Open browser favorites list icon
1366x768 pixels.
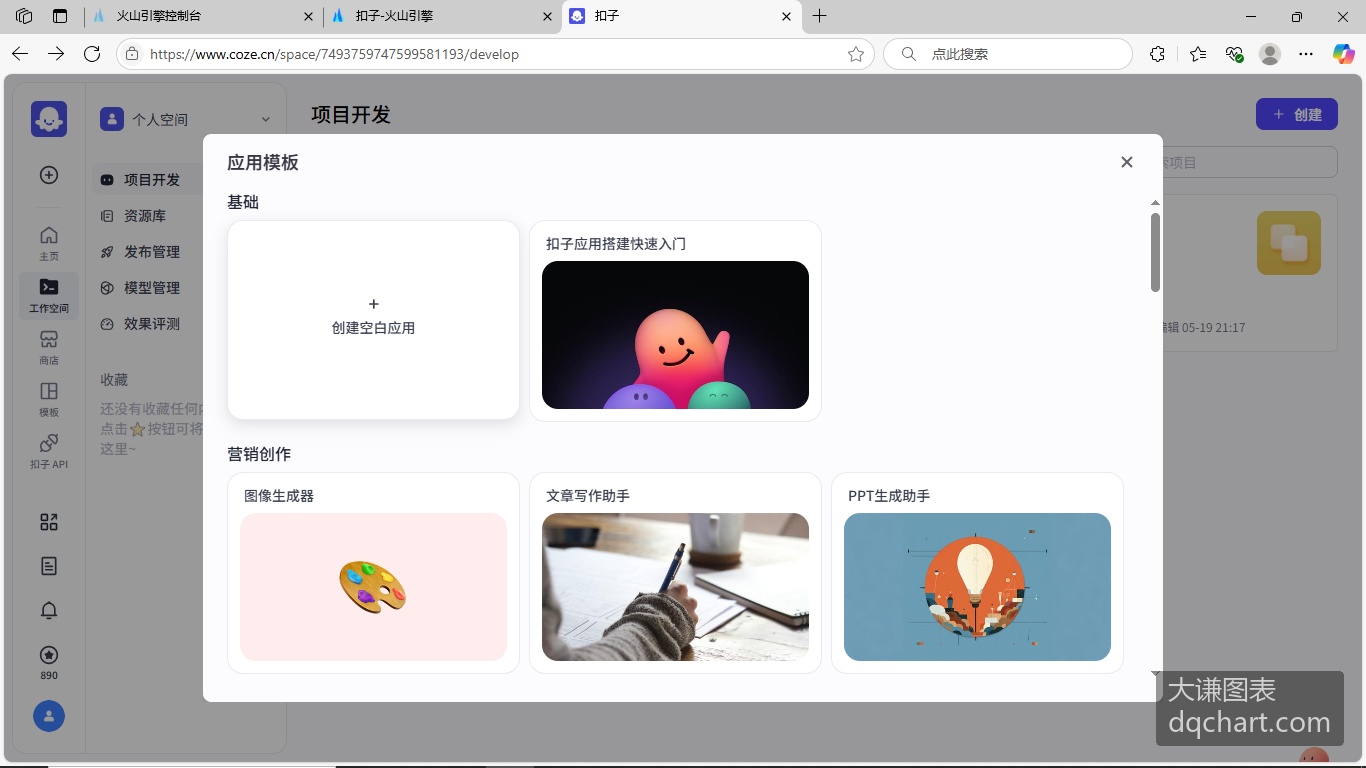pos(1198,54)
